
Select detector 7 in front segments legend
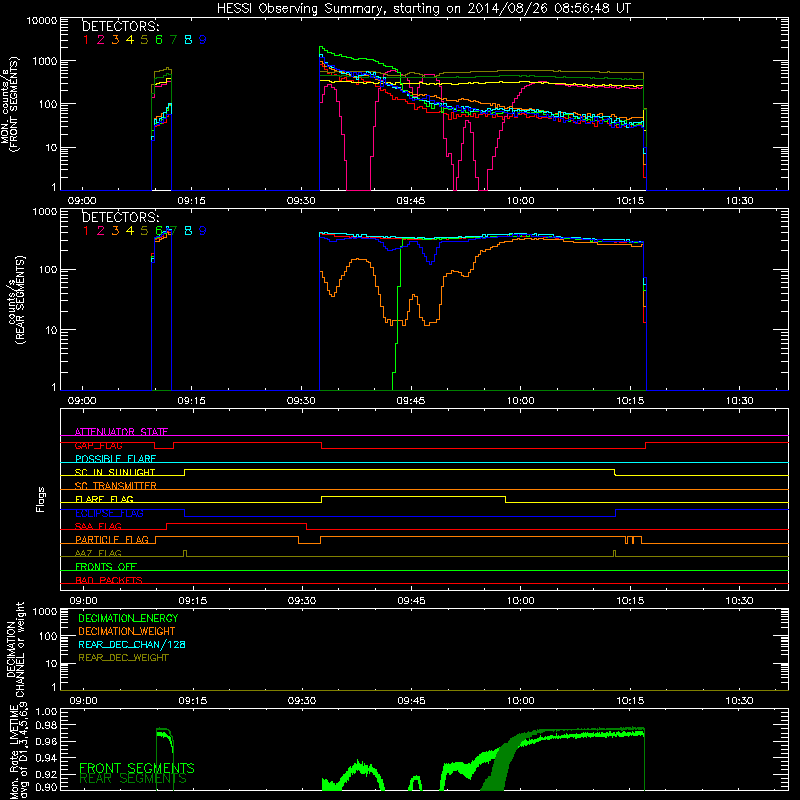tap(173, 40)
